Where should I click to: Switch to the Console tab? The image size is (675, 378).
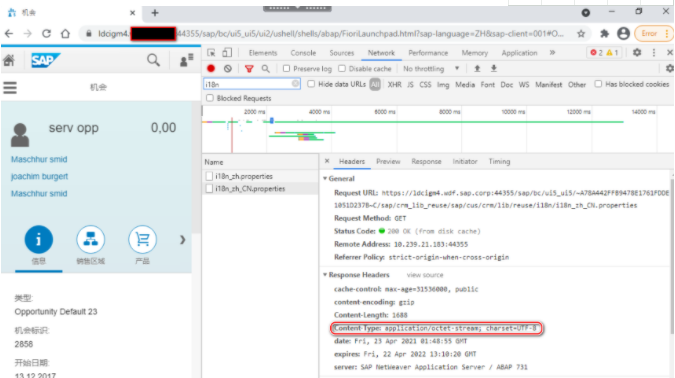point(303,53)
